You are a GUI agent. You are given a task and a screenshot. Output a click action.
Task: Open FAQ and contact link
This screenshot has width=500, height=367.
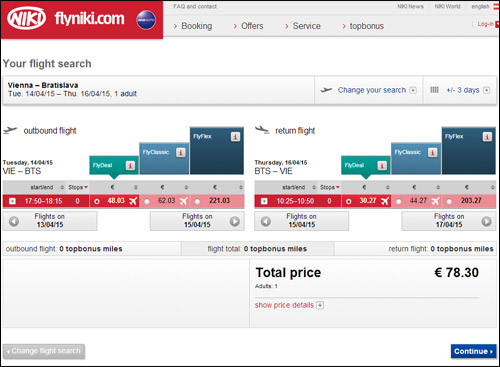coord(195,6)
